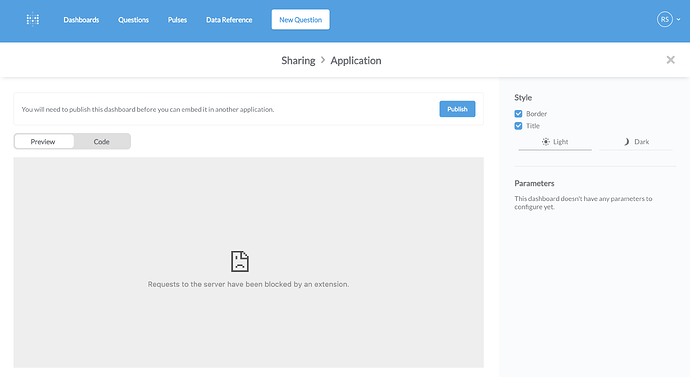Go to the Pulses section
The height and width of the screenshot is (377, 690).
click(177, 20)
